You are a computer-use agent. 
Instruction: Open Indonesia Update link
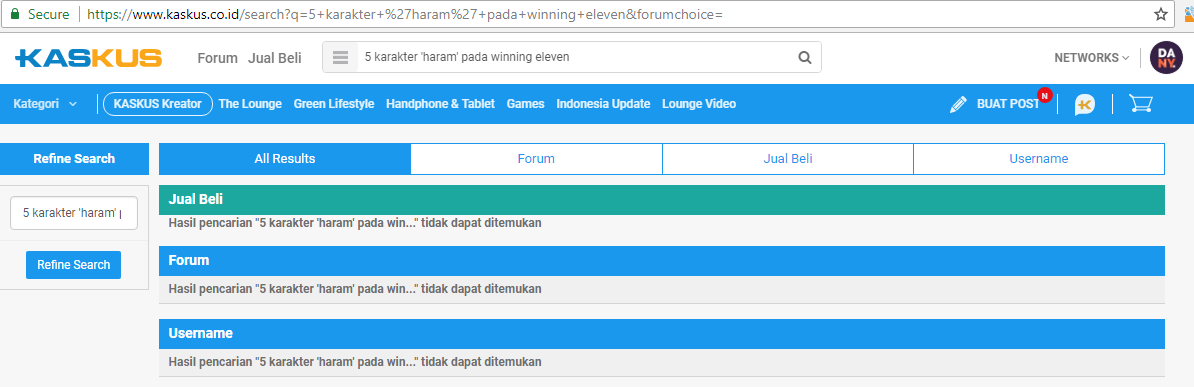[x=603, y=104]
